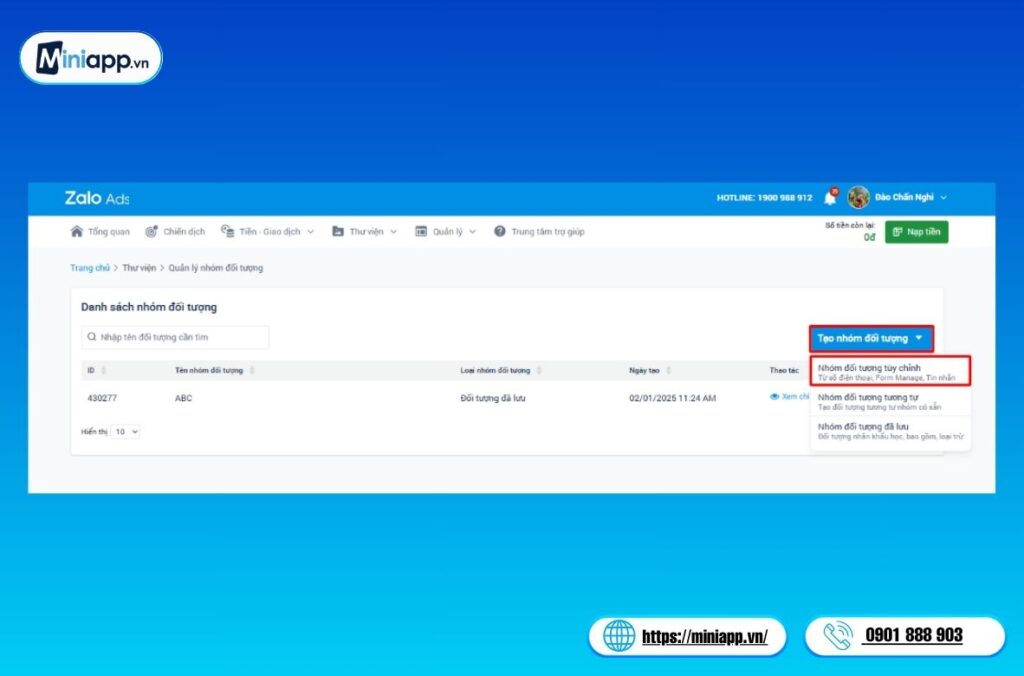Click the Chiến dịch target icon
The height and width of the screenshot is (676, 1024).
152,231
